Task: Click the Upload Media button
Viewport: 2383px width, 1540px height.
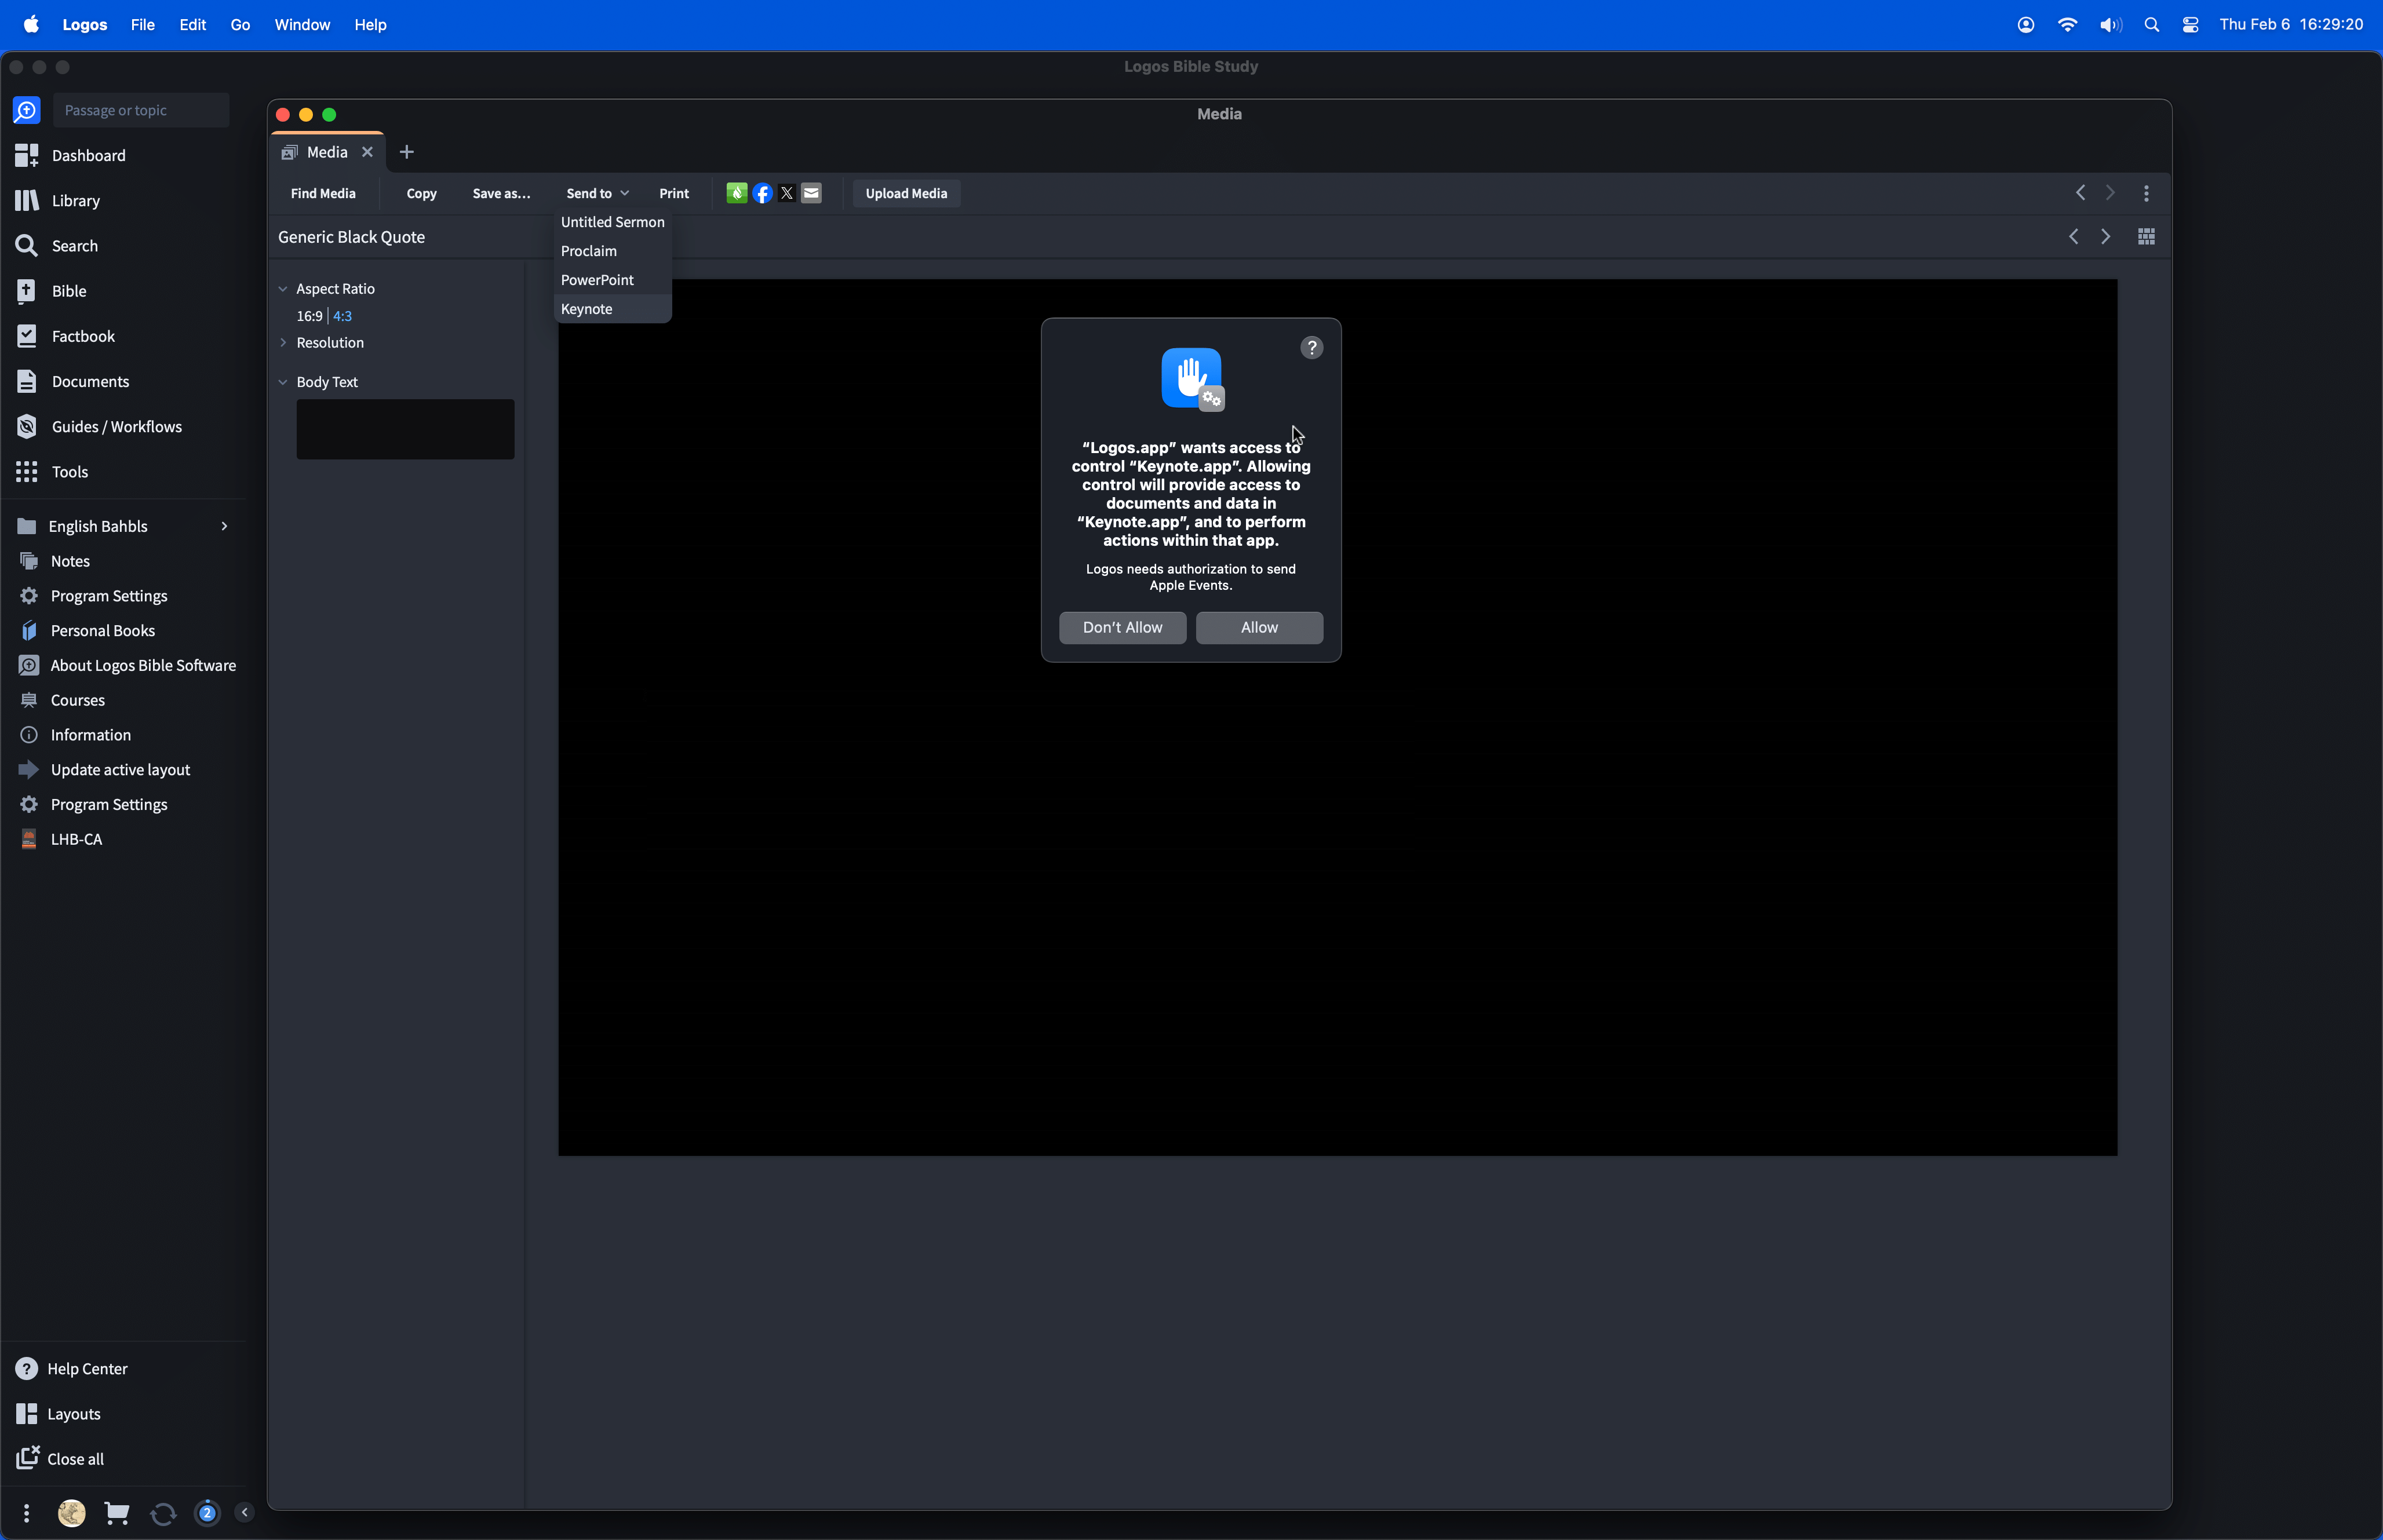Action: [906, 193]
